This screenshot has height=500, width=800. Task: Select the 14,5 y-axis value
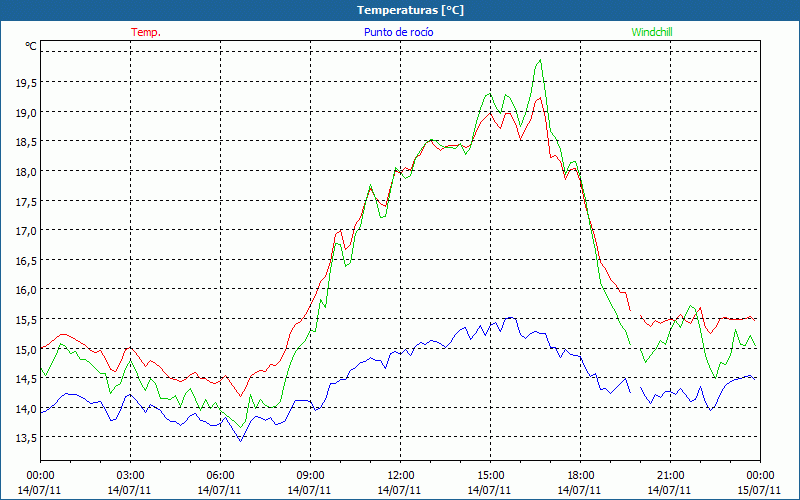click(x=26, y=379)
